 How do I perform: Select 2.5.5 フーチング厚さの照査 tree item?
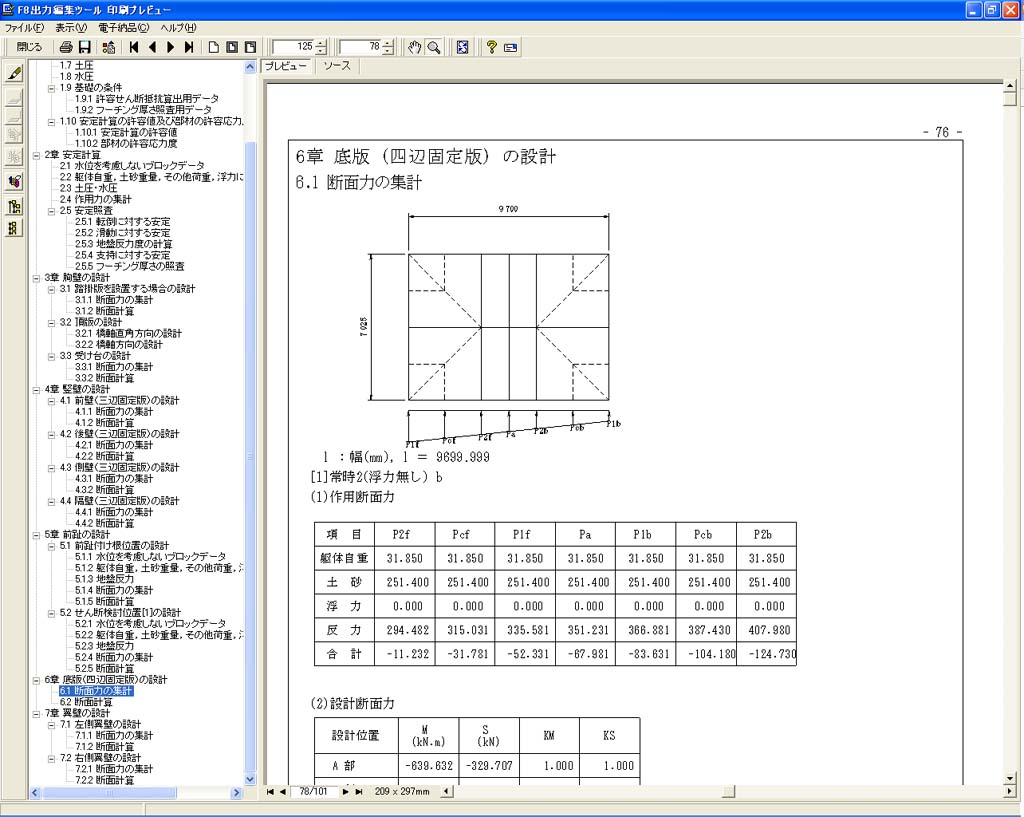pos(129,266)
